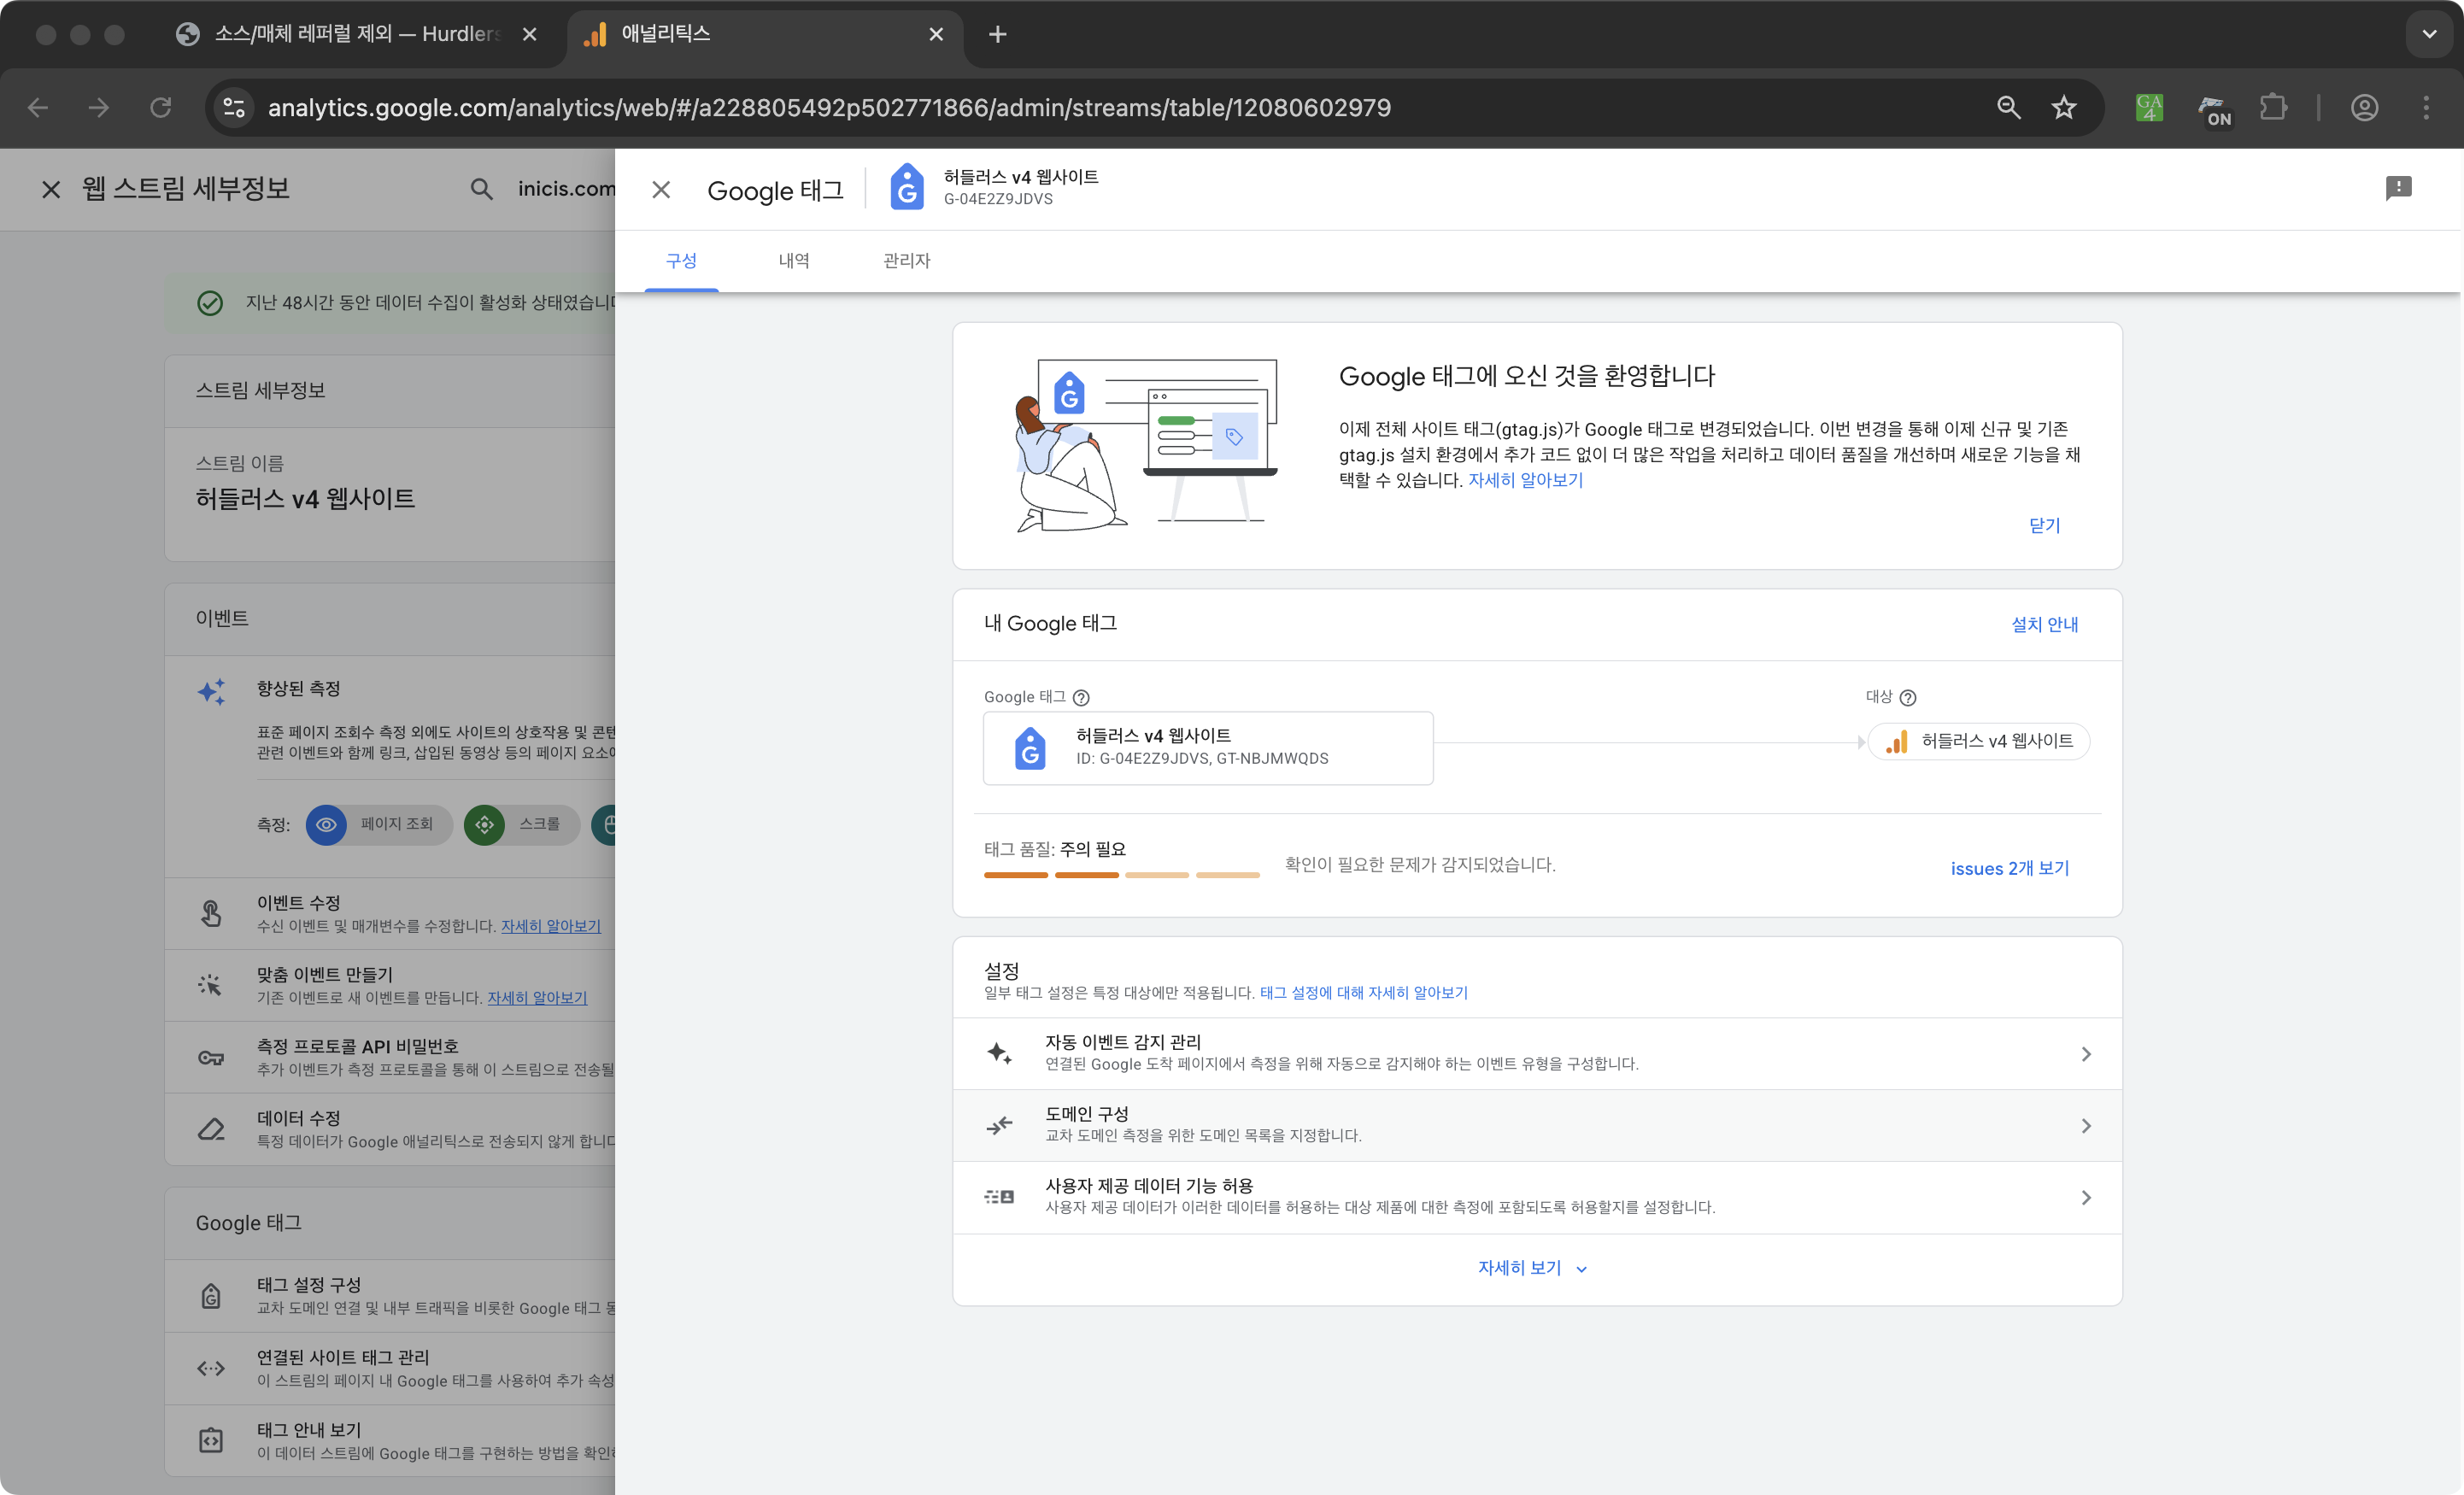
Task: Open the feedback icon at panel top-right
Action: tap(2398, 188)
